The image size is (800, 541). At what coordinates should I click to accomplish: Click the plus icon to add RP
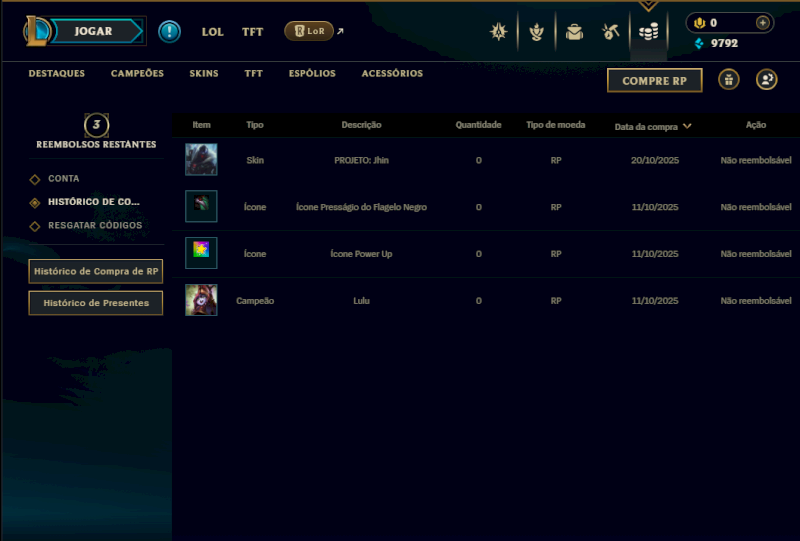click(x=762, y=23)
